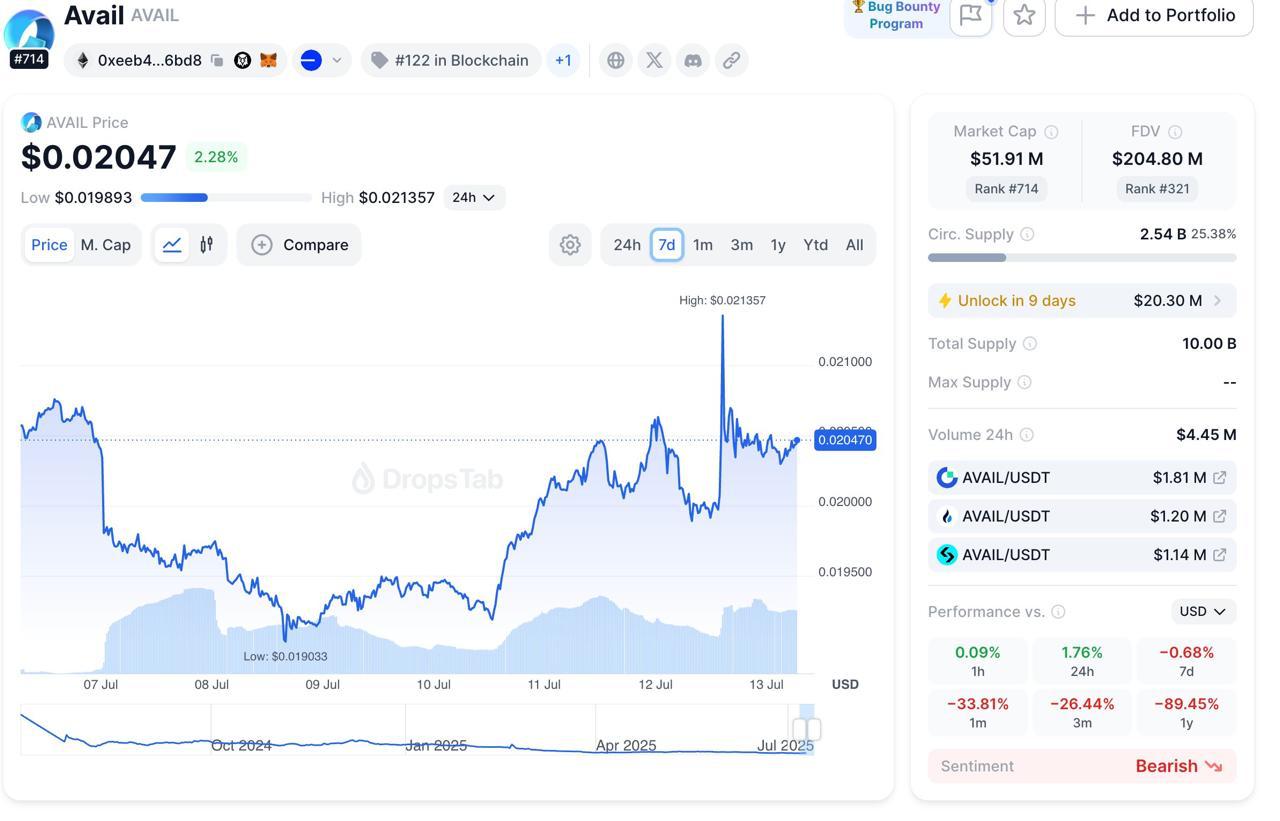Click the circulating supply progress bar
Image resolution: width=1280 pixels, height=821 pixels.
click(x=1082, y=258)
